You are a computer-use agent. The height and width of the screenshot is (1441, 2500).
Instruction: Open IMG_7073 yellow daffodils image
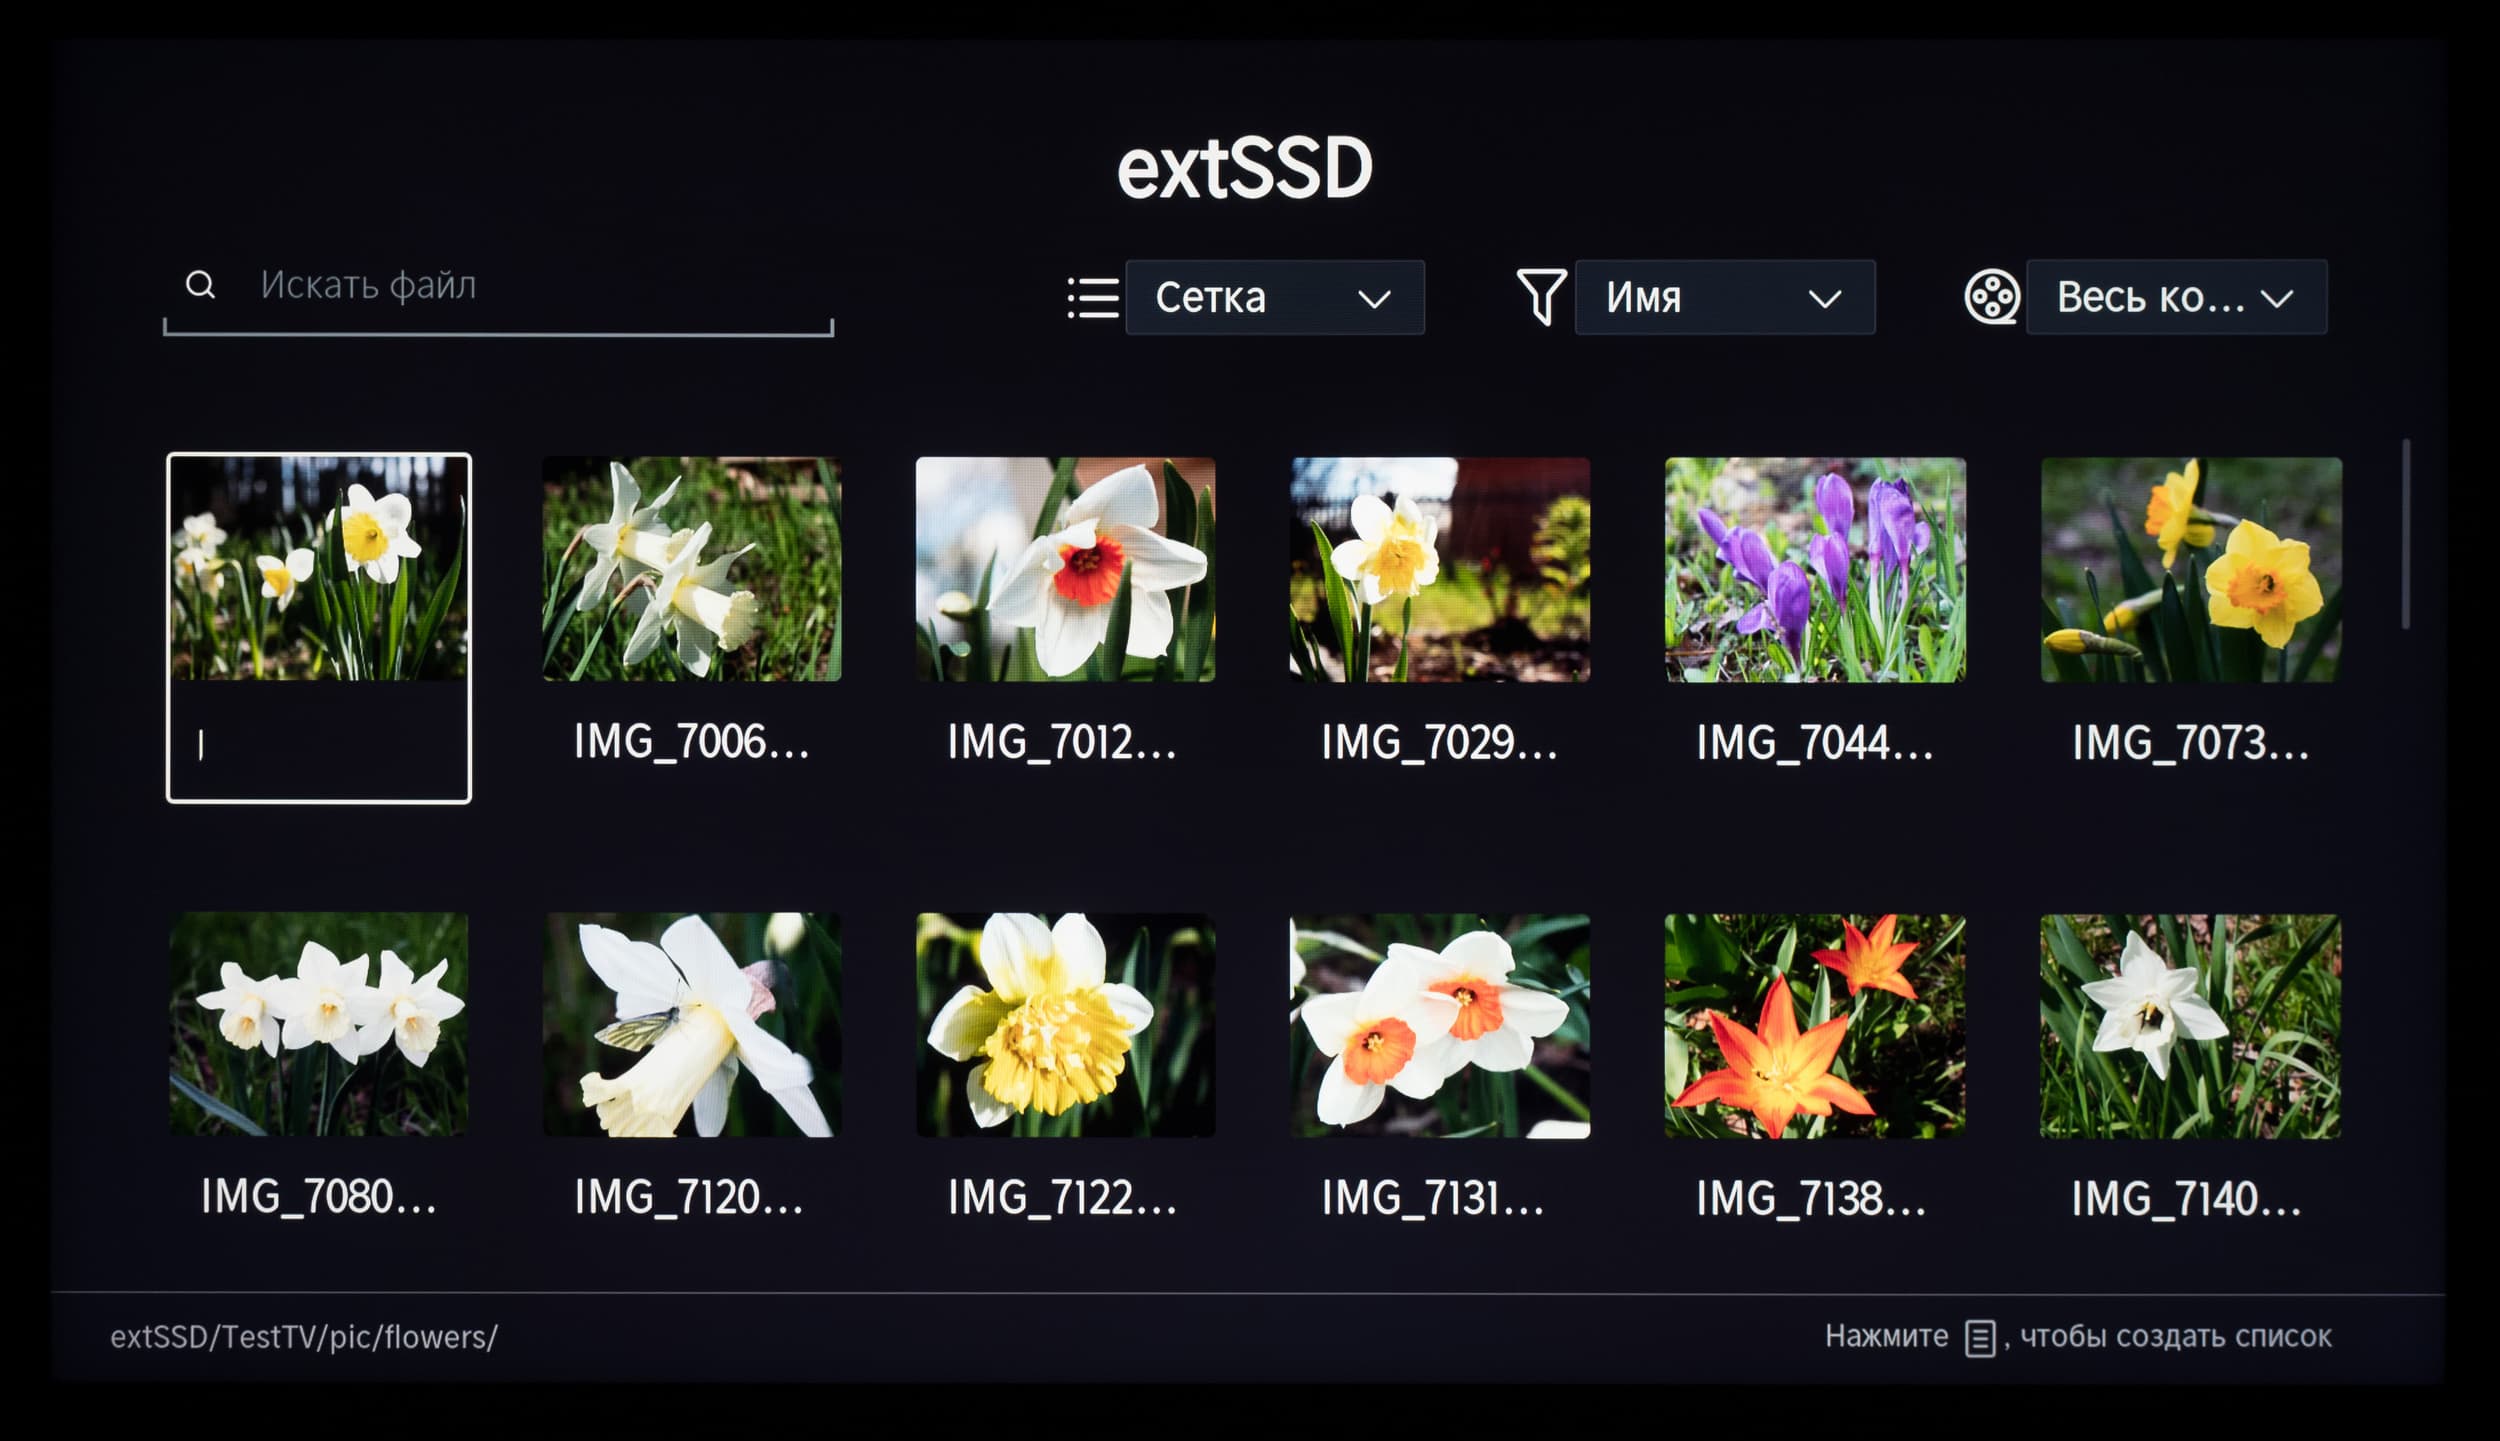(2190, 569)
